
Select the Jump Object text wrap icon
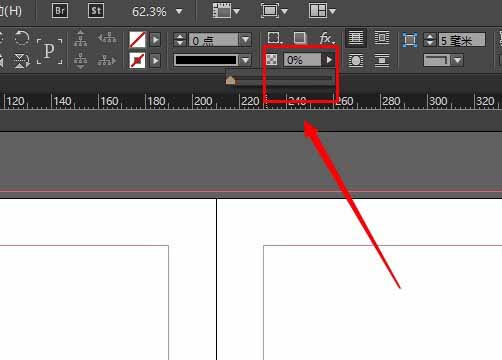coord(381,61)
